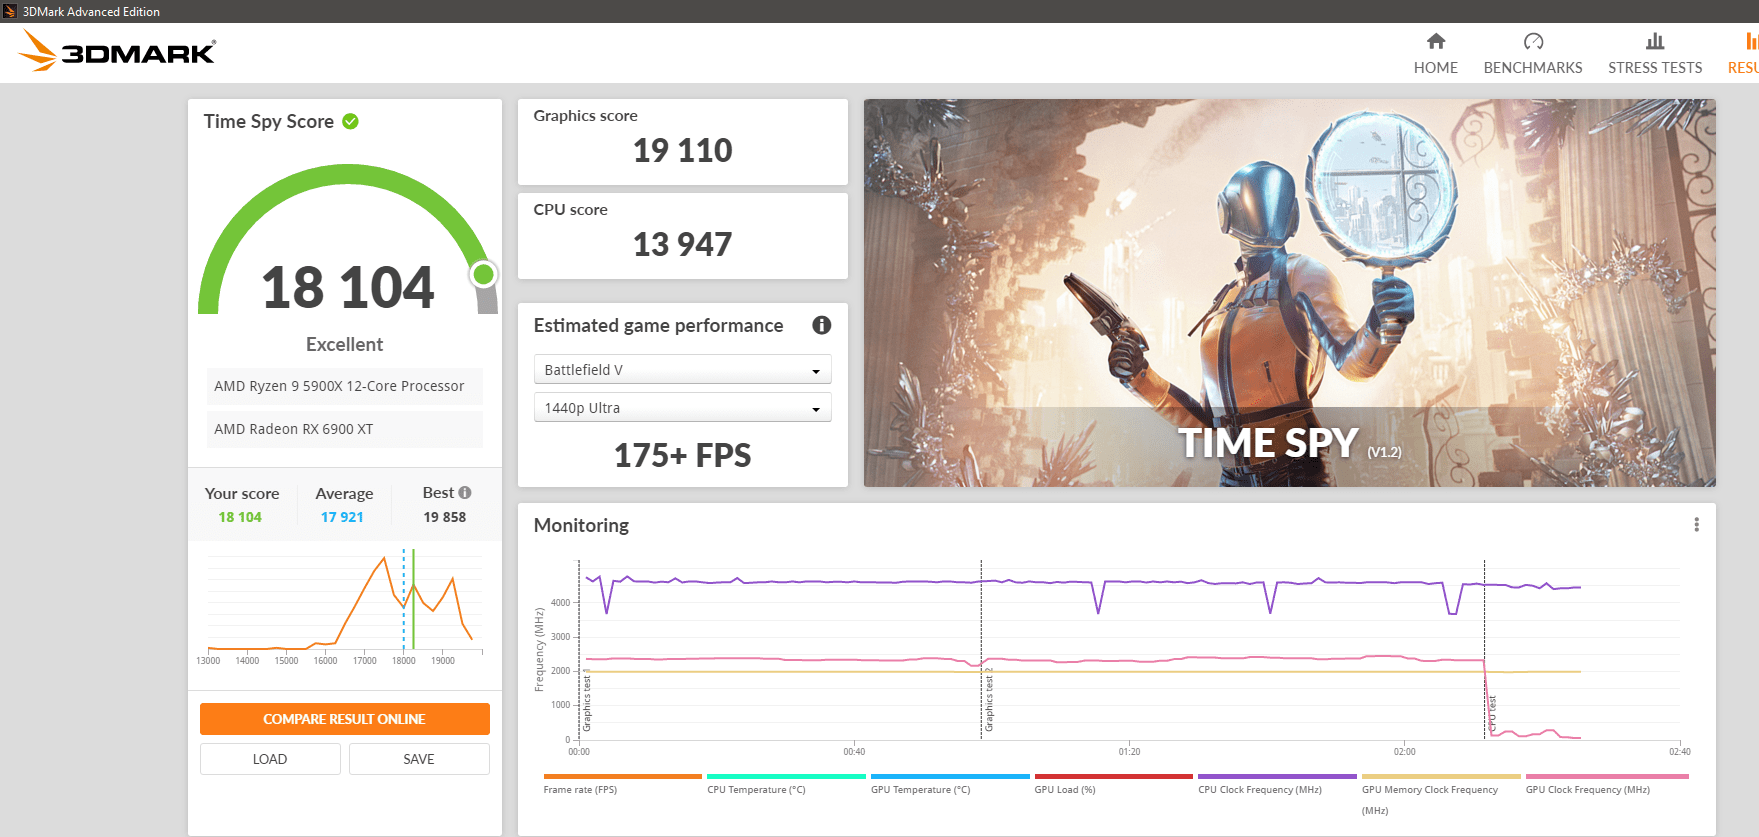Click the Monitoring section heading
Screen dimensions: 1759x837
coord(581,525)
